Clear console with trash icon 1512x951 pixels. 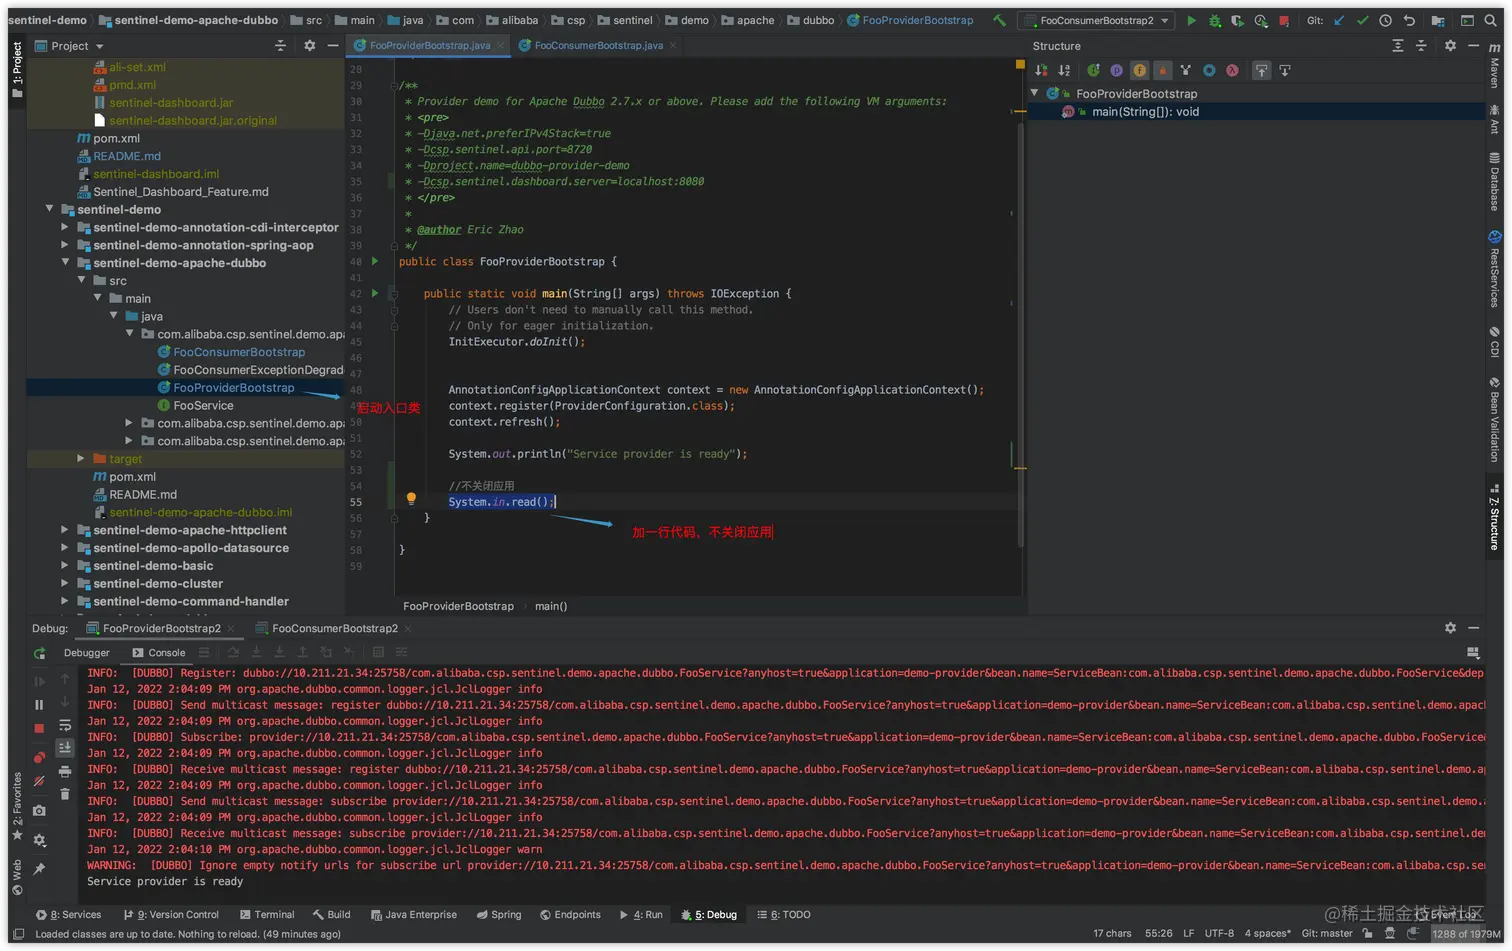click(x=65, y=794)
